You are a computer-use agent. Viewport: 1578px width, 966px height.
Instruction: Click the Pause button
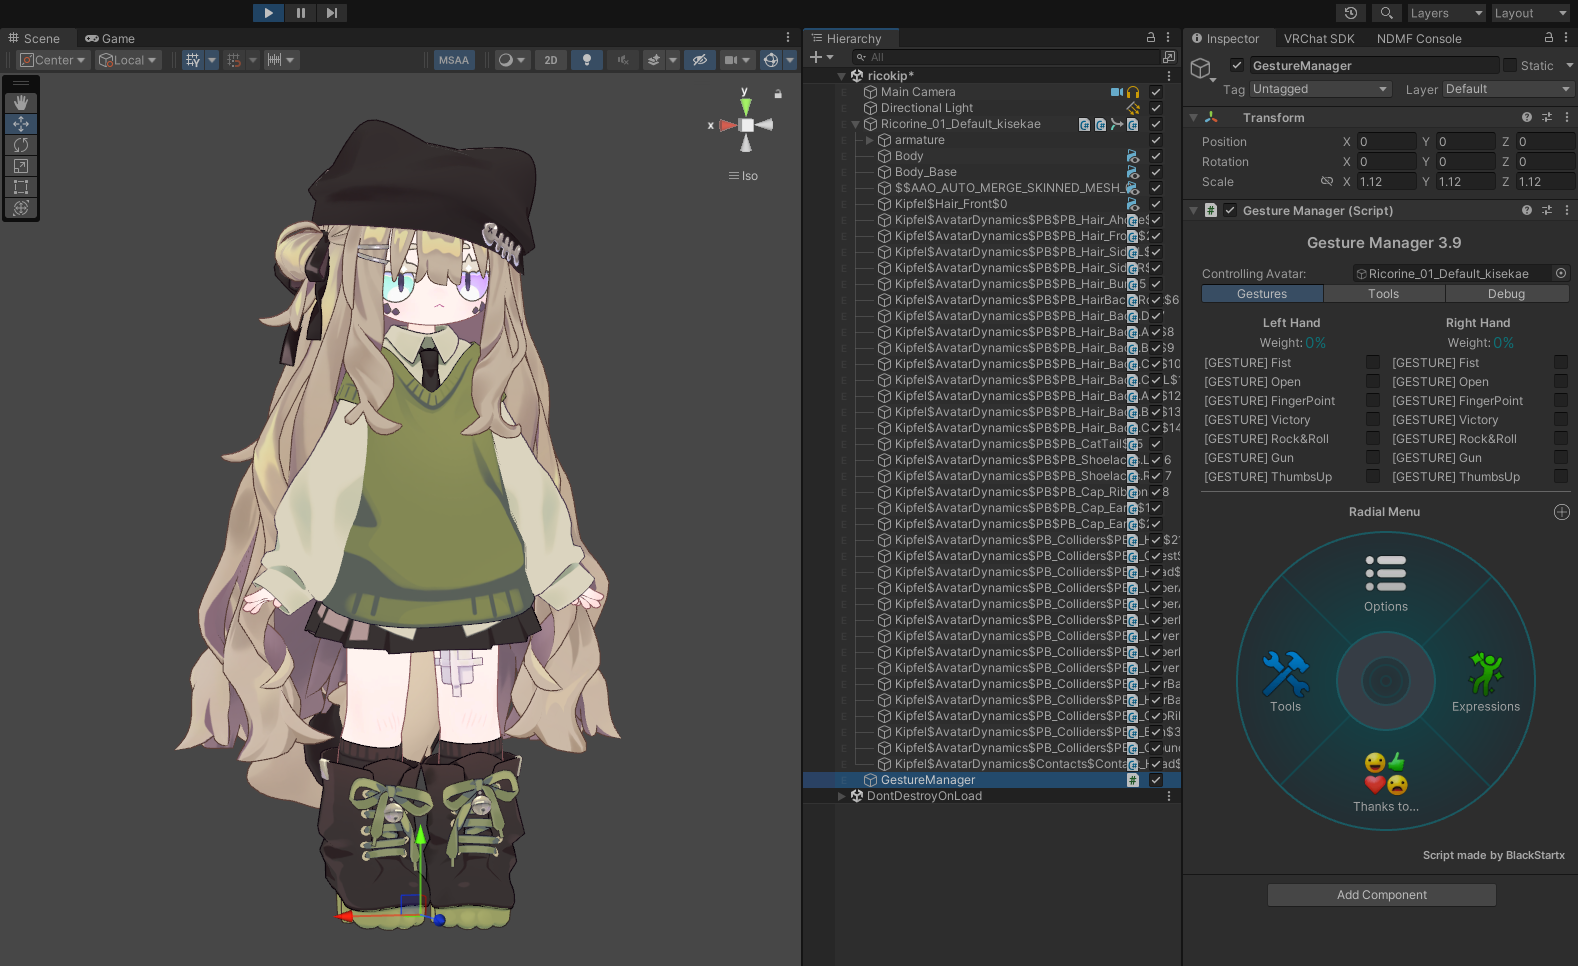click(x=300, y=13)
